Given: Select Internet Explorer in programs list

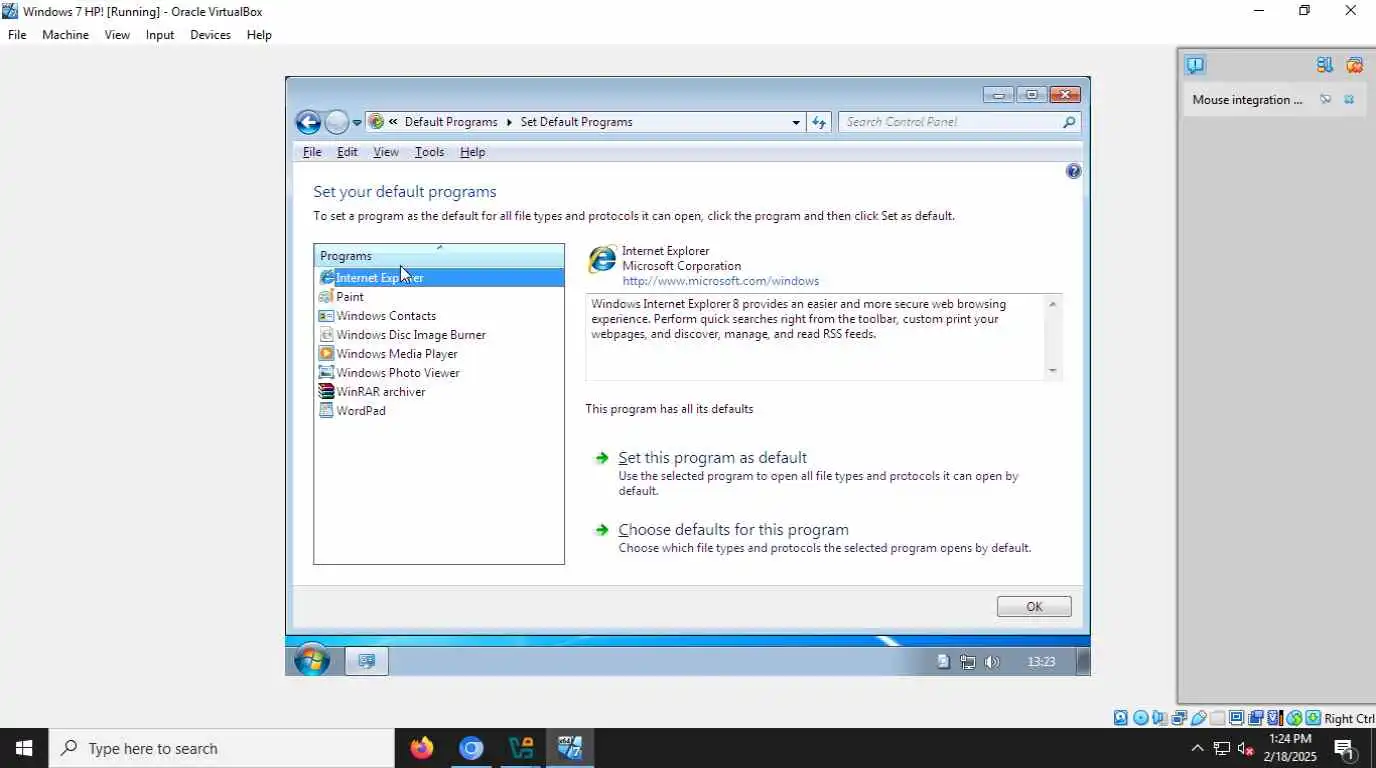Looking at the screenshot, I should (439, 278).
